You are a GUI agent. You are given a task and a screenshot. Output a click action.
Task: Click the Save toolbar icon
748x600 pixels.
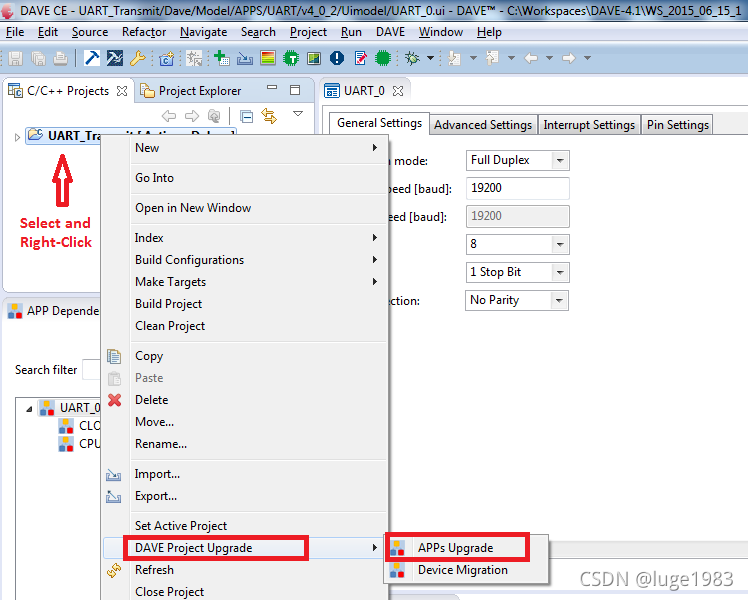15,58
